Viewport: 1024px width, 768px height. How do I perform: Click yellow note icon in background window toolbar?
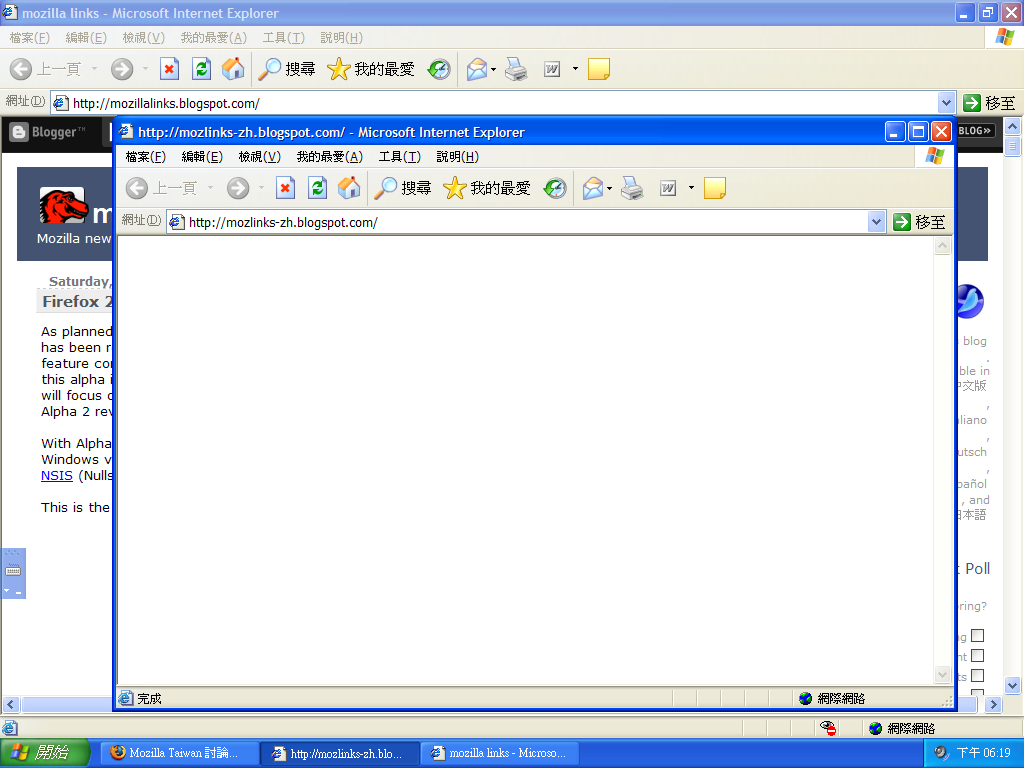coord(599,69)
